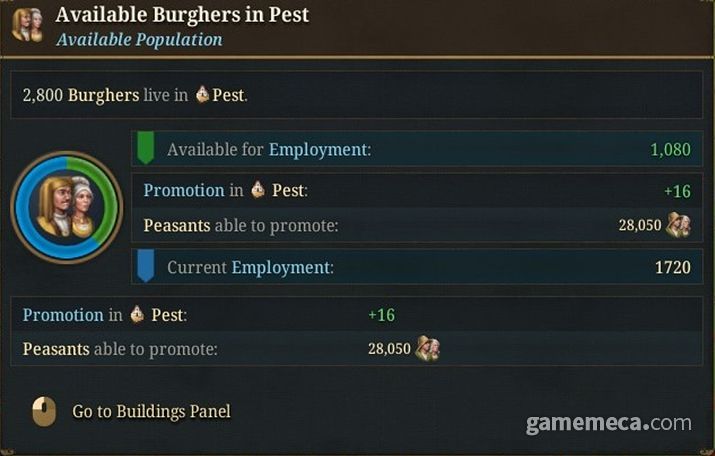The height and width of the screenshot is (456, 715).
Task: Click the Available Population subtitle
Action: pos(139,40)
